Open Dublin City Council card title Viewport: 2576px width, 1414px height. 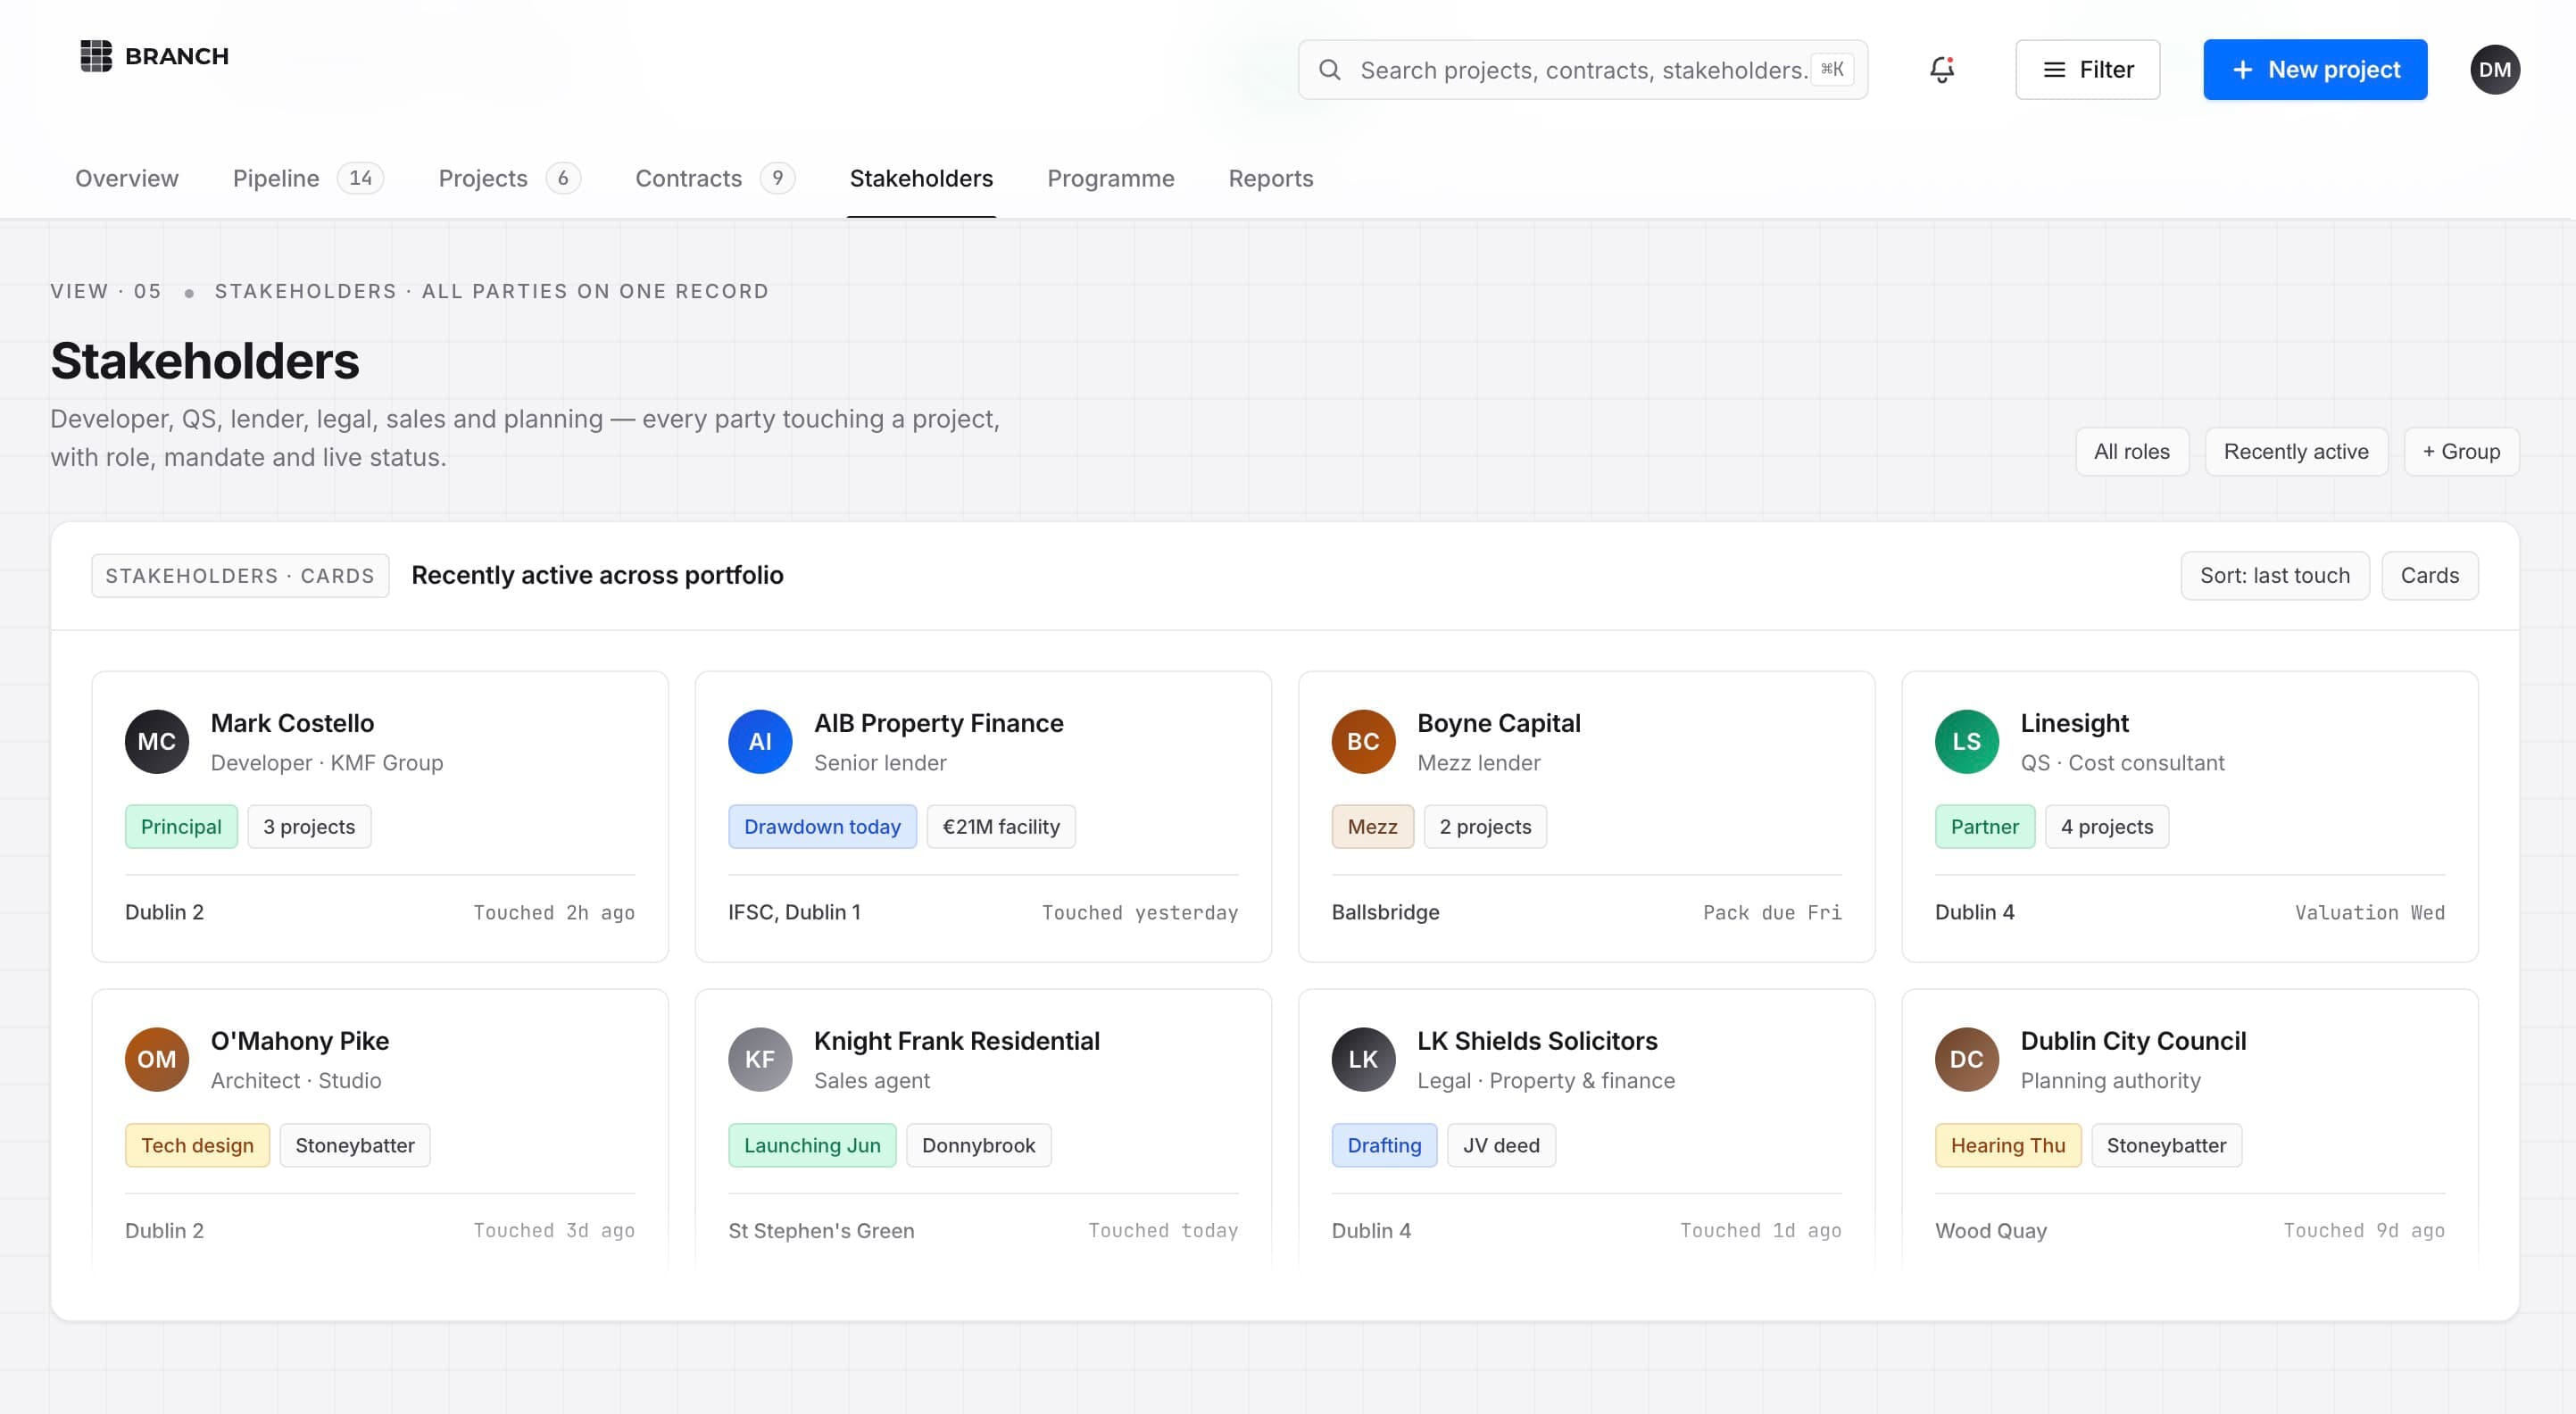point(2133,1041)
